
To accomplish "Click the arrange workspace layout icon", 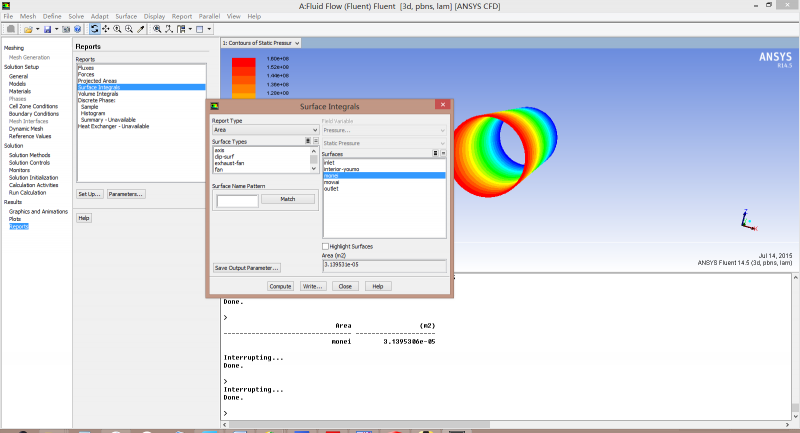I will point(181,30).
